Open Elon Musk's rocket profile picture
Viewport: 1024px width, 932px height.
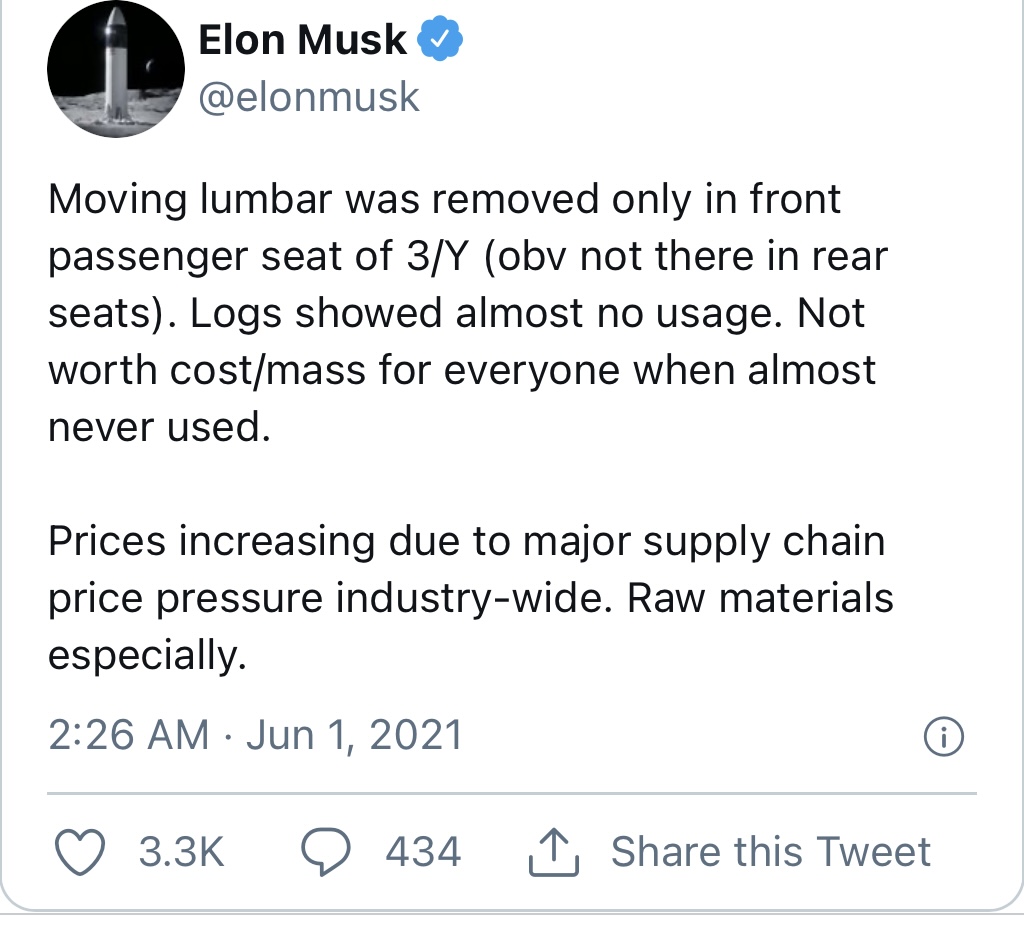point(116,69)
